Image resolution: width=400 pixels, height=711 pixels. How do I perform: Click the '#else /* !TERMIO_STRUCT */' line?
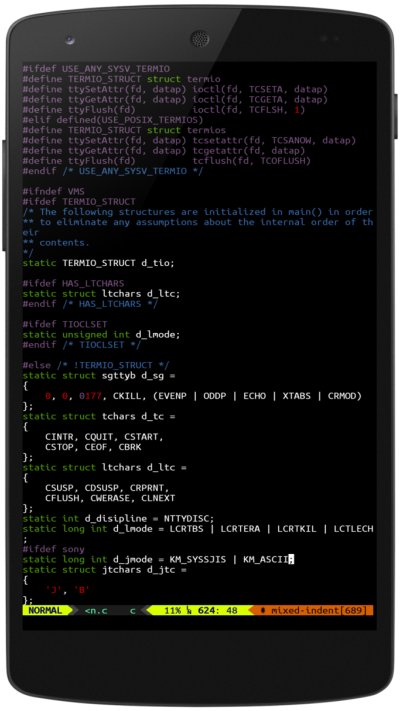pyautogui.click(x=96, y=365)
